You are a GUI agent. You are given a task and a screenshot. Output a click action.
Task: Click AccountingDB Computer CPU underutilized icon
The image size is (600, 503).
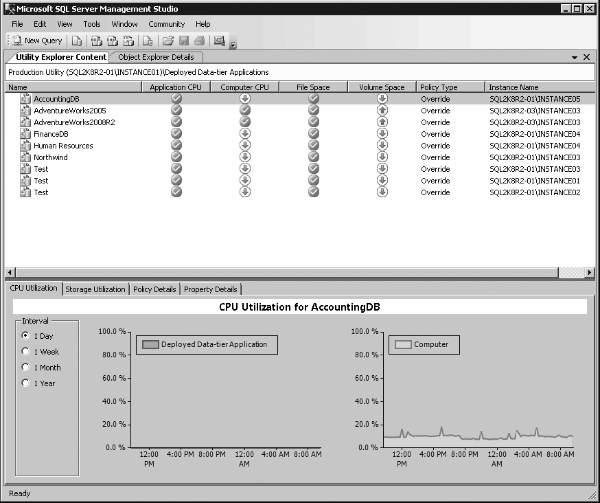pos(245,99)
